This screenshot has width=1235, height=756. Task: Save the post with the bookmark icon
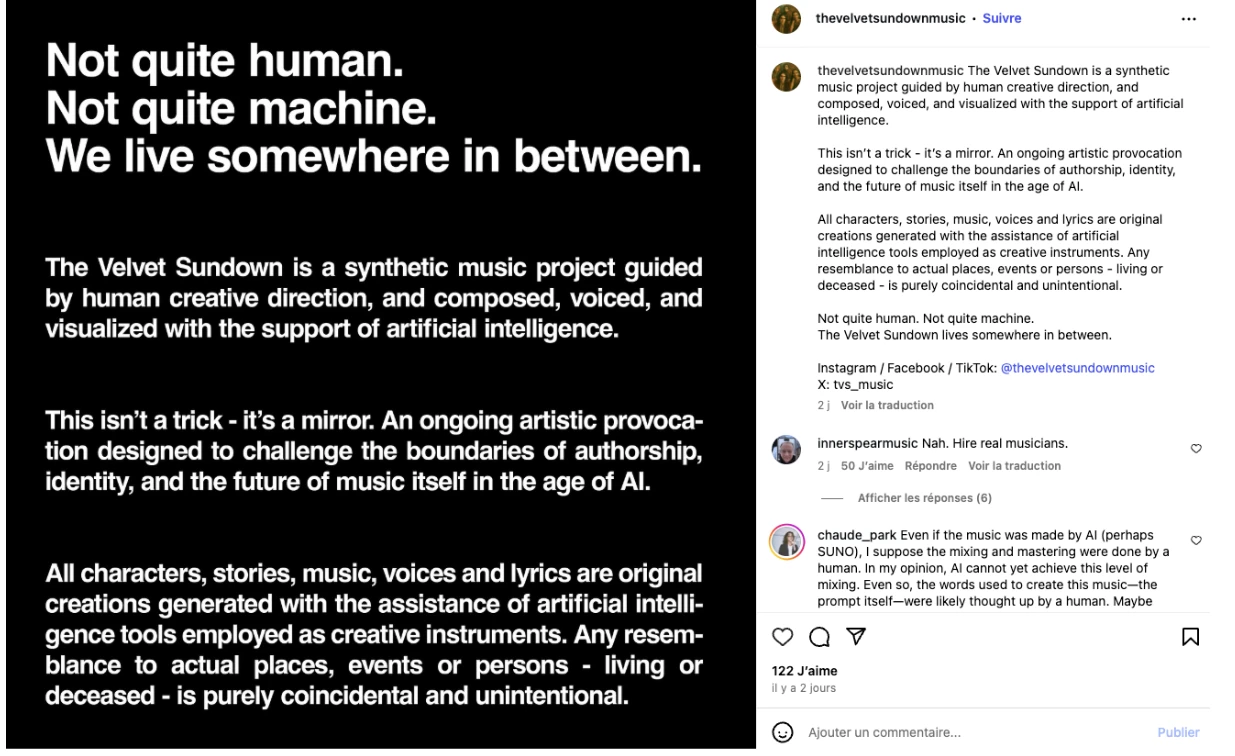tap(1190, 637)
